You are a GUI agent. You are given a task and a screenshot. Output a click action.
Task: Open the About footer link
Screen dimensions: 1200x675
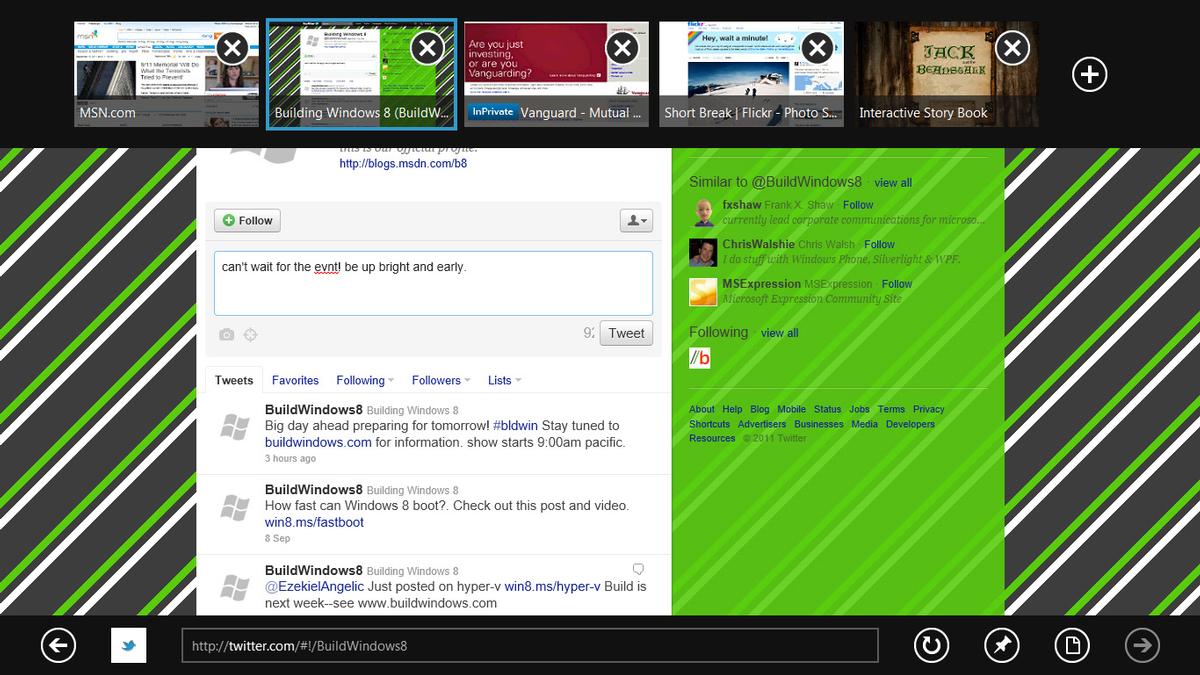(702, 409)
